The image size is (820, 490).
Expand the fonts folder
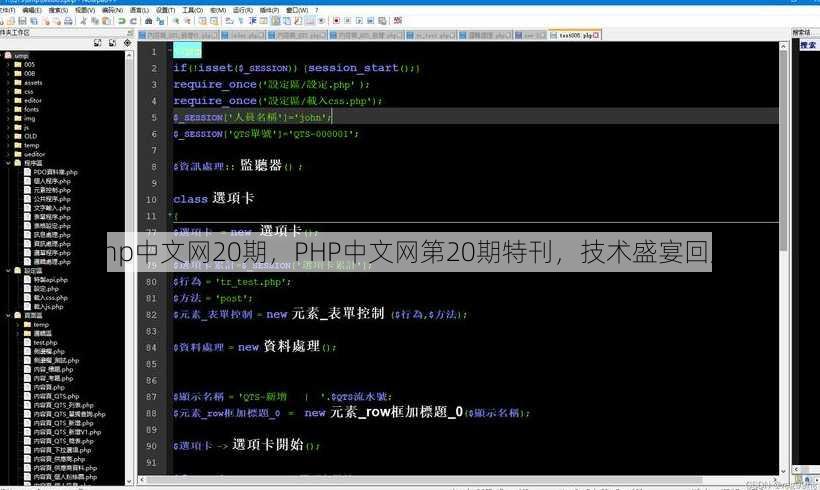[x=8, y=109]
